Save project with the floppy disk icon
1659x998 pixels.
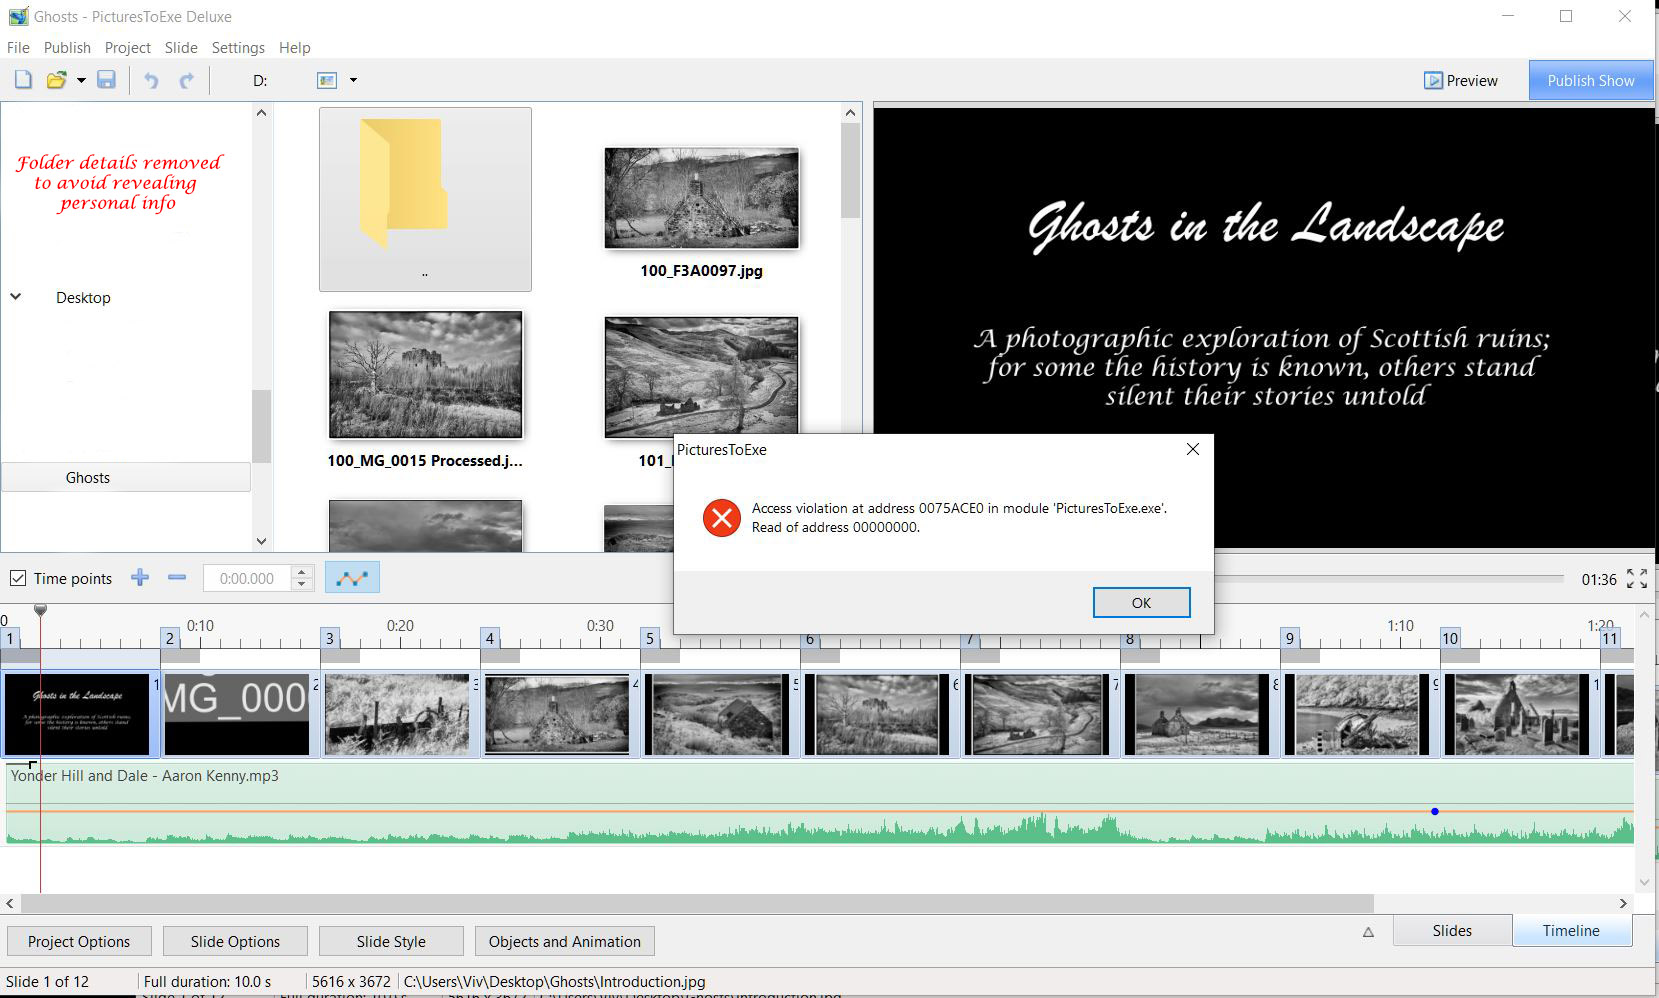[106, 80]
